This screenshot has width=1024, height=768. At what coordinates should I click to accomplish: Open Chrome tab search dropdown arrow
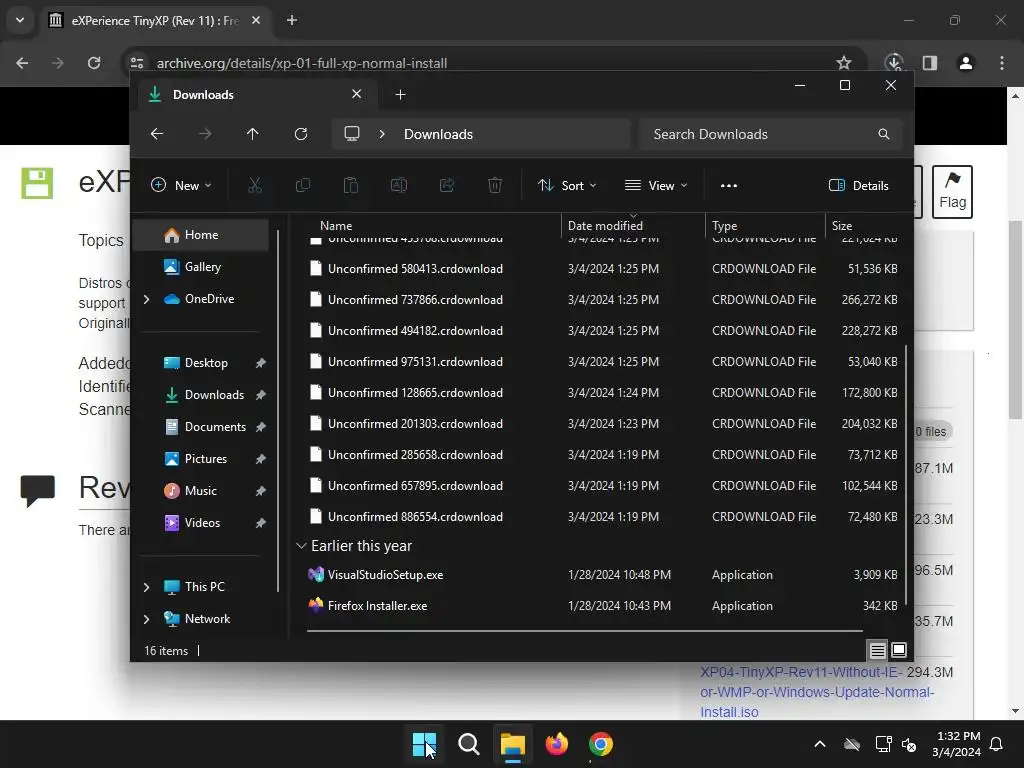(20, 20)
